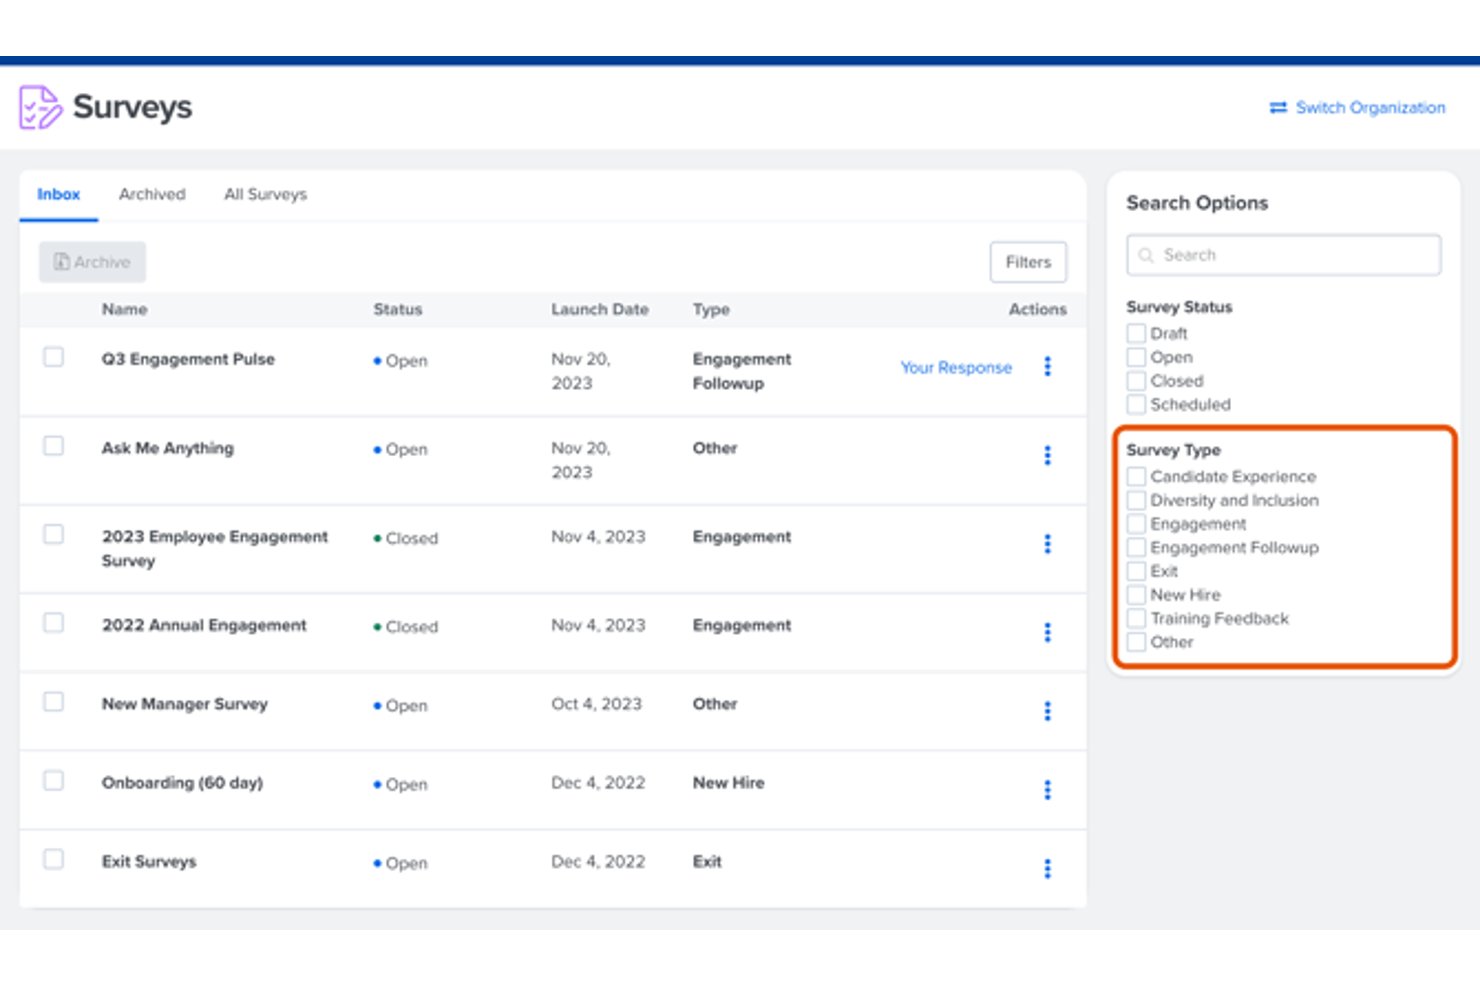
Task: Open the New Manager Survey name
Action: (x=185, y=704)
